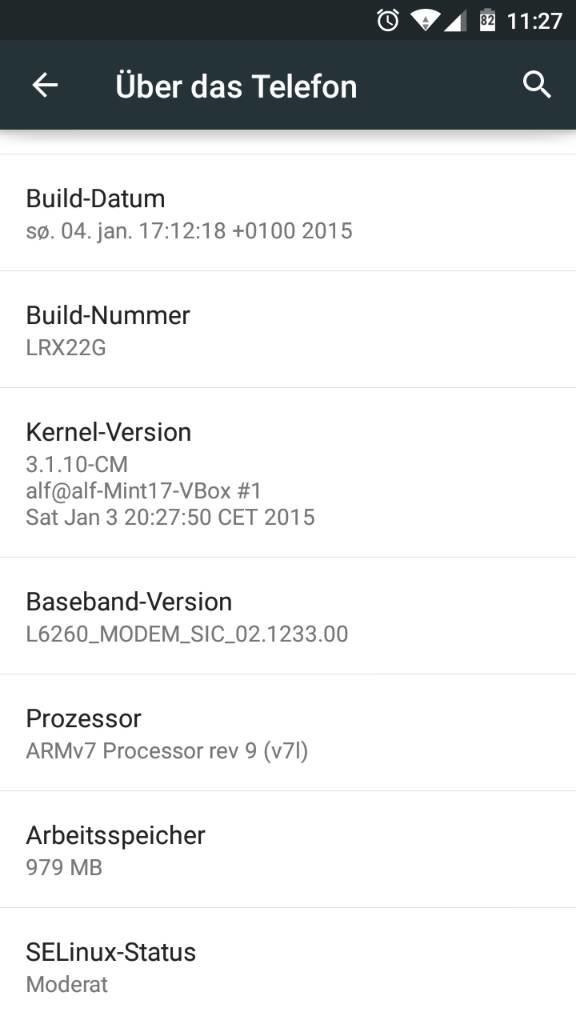This screenshot has width=576, height=1024.
Task: Tap the L6260_MODEM_SIC baseband value
Action: click(187, 634)
